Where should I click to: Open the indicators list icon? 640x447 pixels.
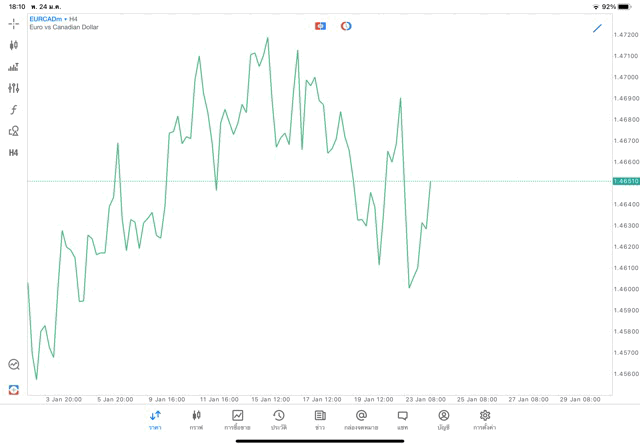(13, 67)
